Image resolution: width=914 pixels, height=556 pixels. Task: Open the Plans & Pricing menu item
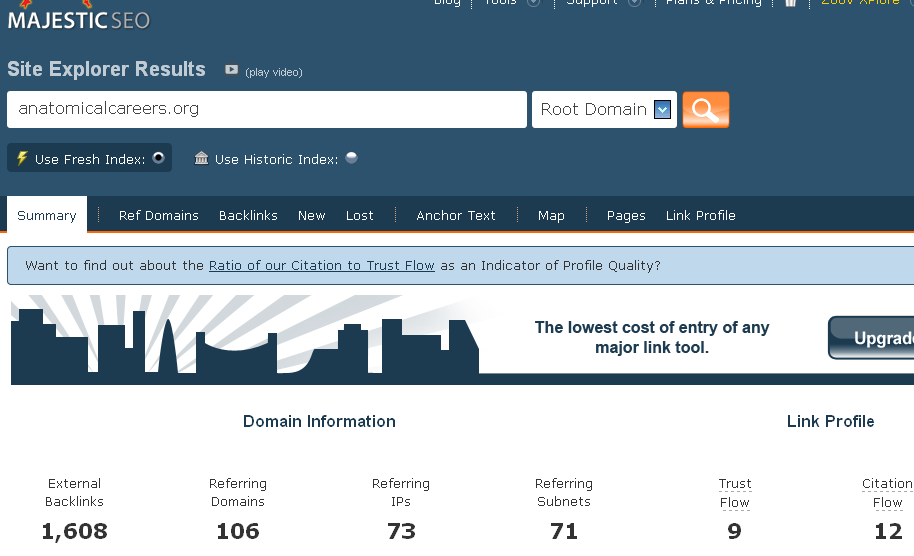click(x=713, y=2)
